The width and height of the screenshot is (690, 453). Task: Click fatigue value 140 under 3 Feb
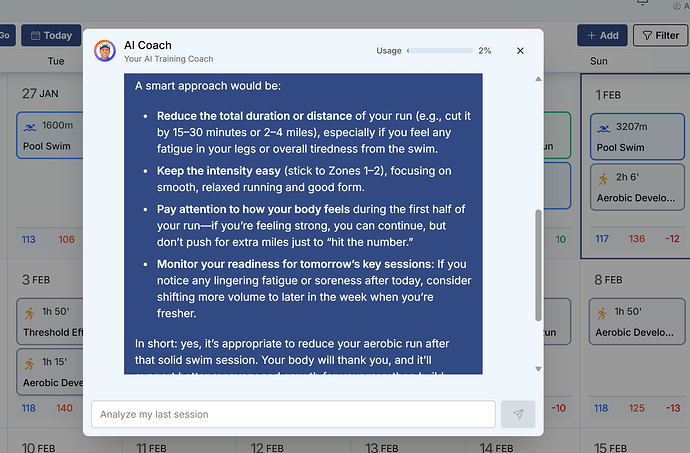tap(64, 408)
